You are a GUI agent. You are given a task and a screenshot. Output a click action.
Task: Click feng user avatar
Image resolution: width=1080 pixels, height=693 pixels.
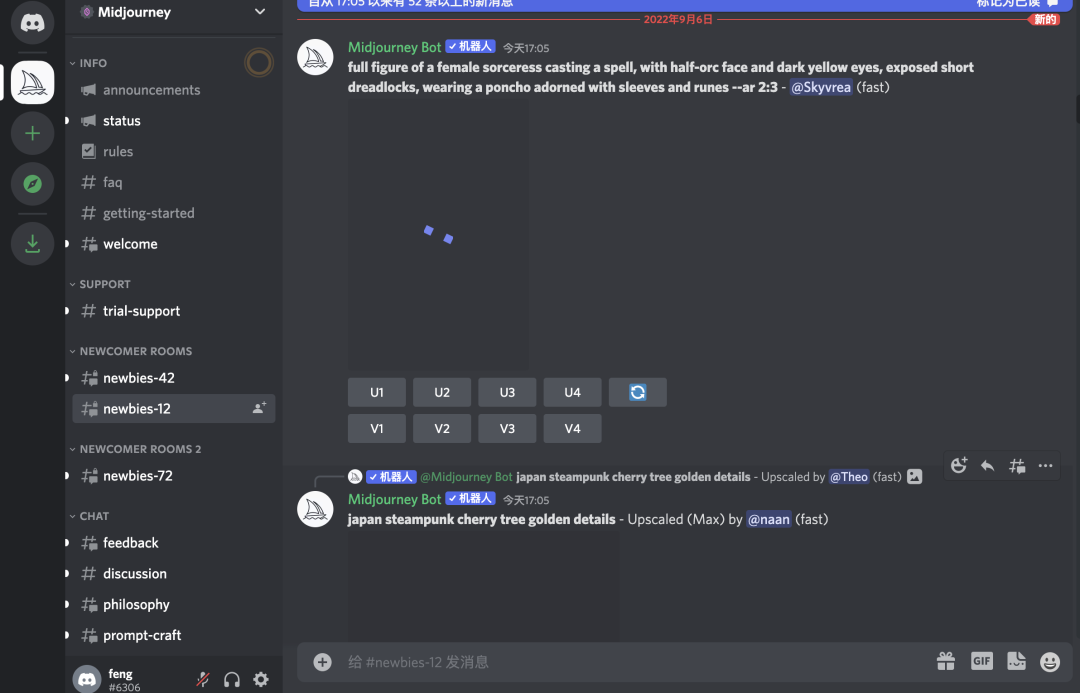point(87,679)
